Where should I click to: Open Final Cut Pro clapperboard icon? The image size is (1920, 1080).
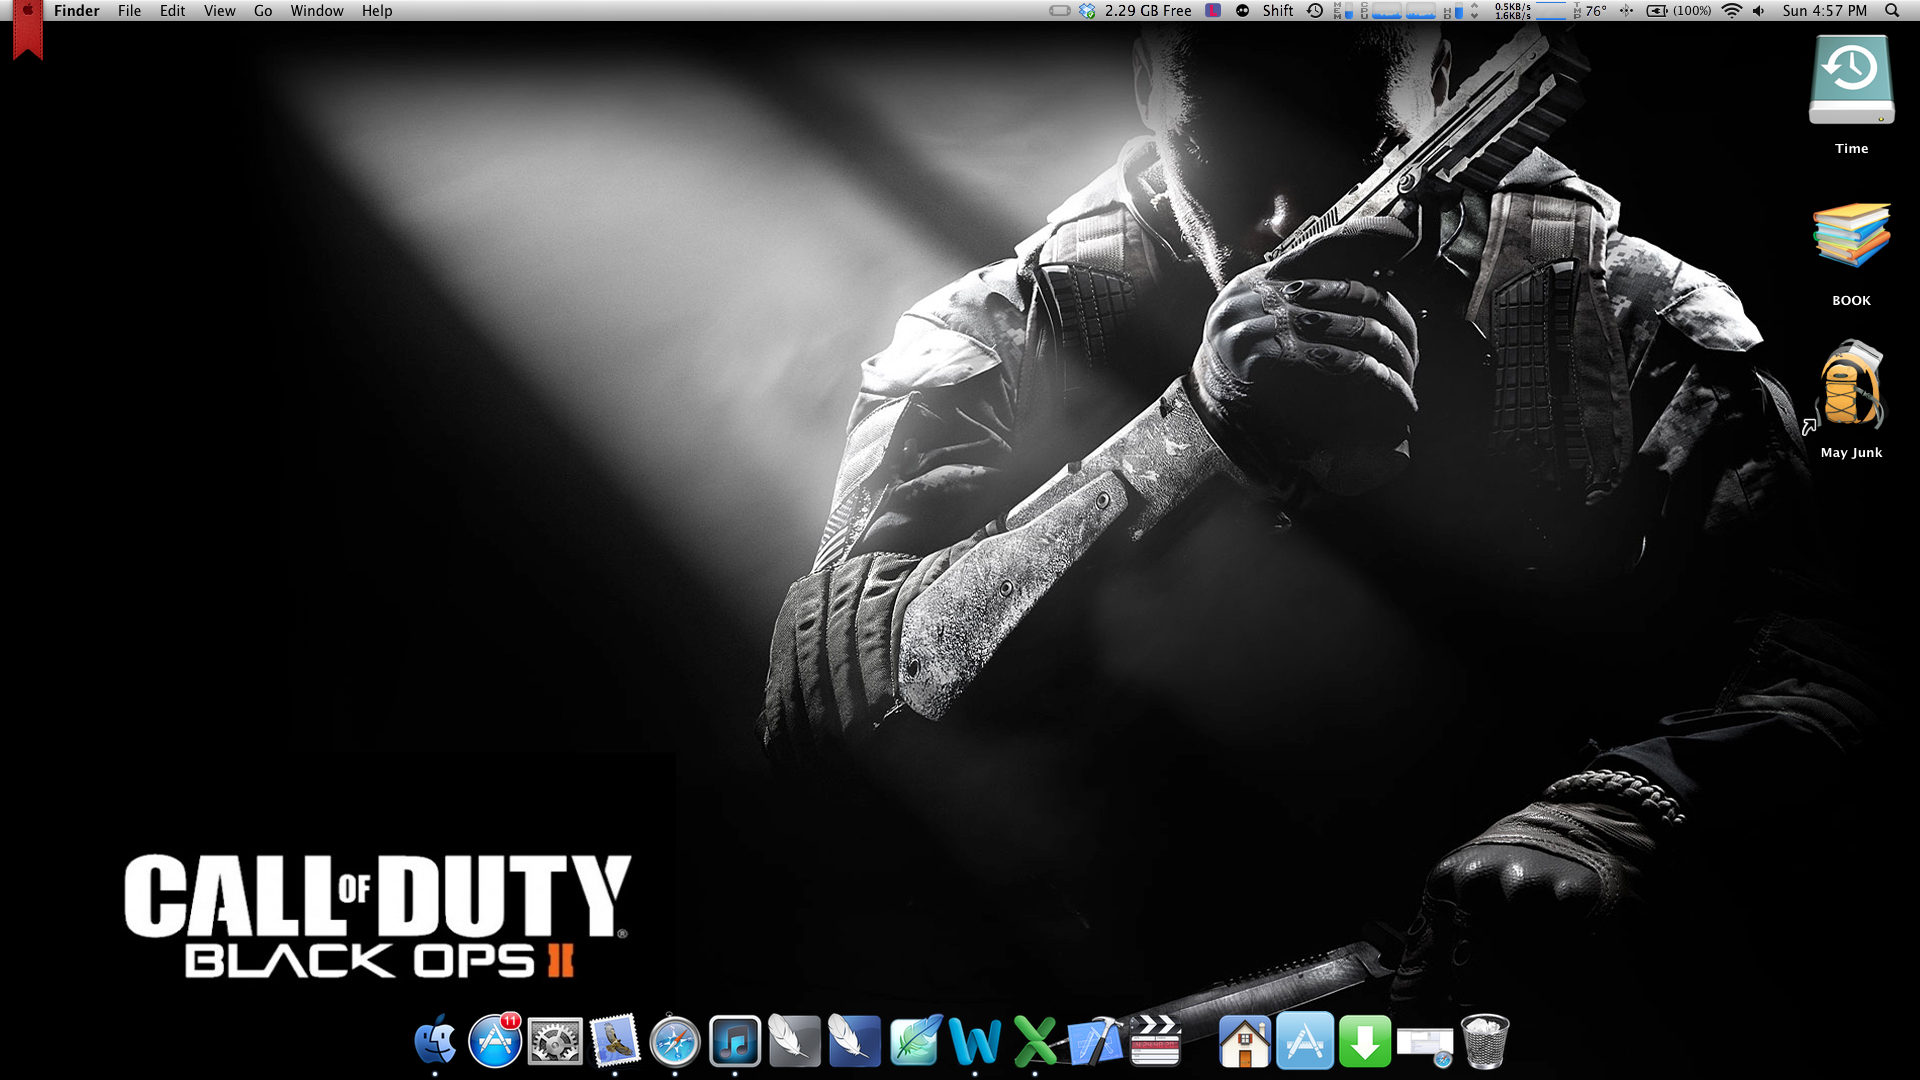tap(1155, 1041)
